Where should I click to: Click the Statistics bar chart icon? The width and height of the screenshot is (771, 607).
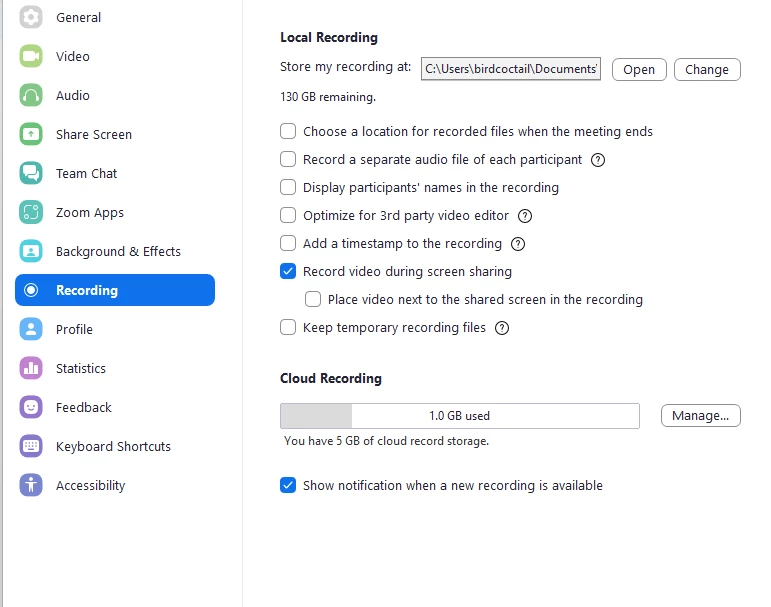pos(31,368)
